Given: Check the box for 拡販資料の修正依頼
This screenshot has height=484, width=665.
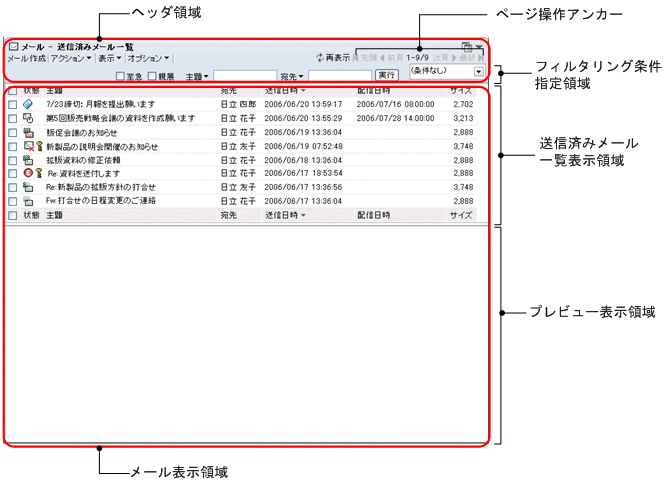Looking at the screenshot, I should [x=13, y=160].
